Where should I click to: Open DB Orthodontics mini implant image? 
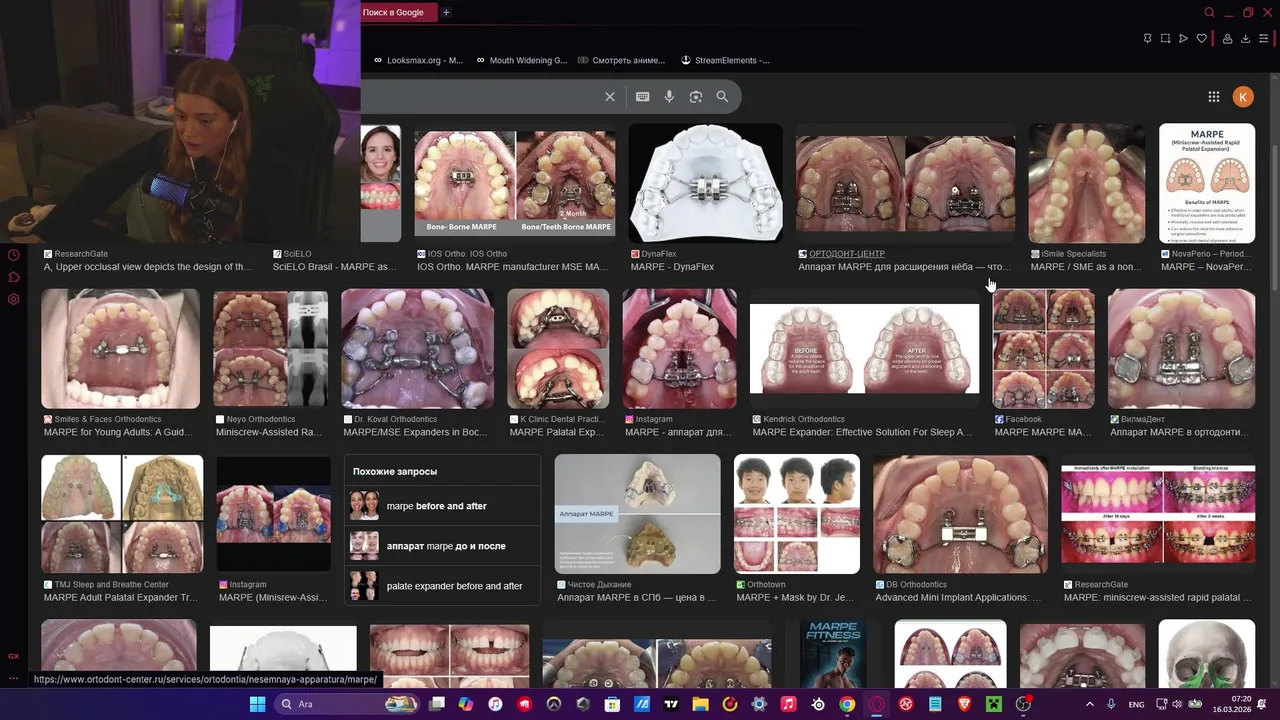[x=960, y=514]
